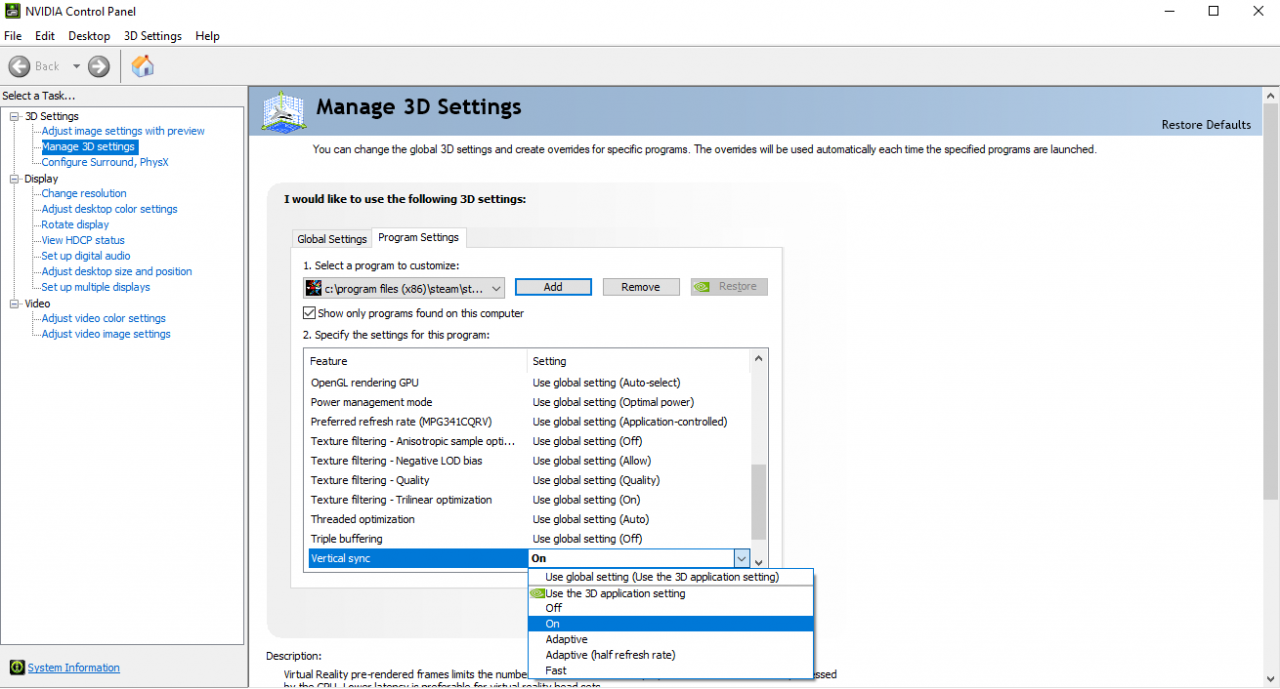1280x689 pixels.
Task: Choose Adaptive (half refresh rate) option
Action: pyautogui.click(x=610, y=655)
